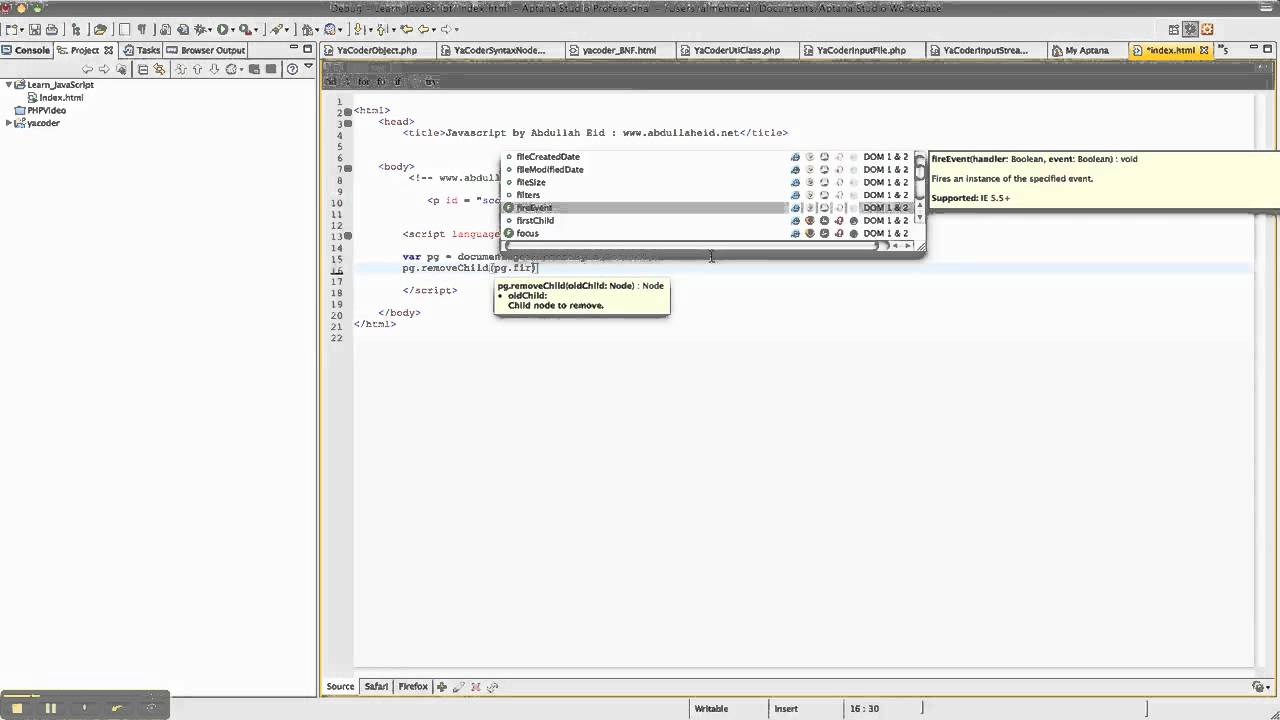
Task: Open the YaCoderObject.php editor tab
Action: coord(377,50)
